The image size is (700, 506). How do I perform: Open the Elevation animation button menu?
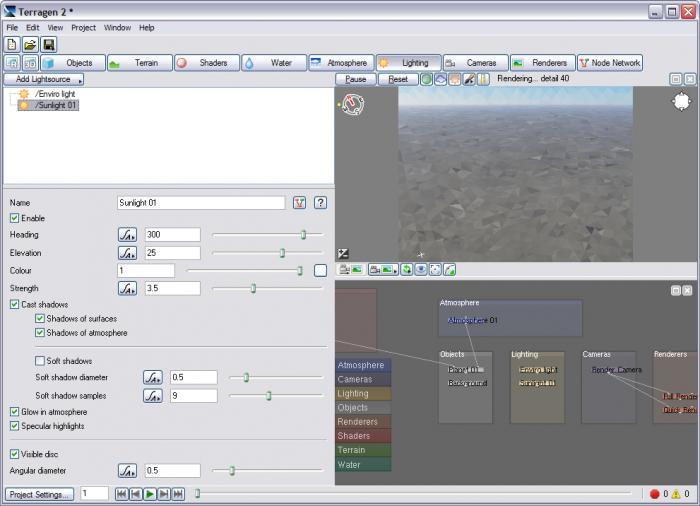point(127,253)
